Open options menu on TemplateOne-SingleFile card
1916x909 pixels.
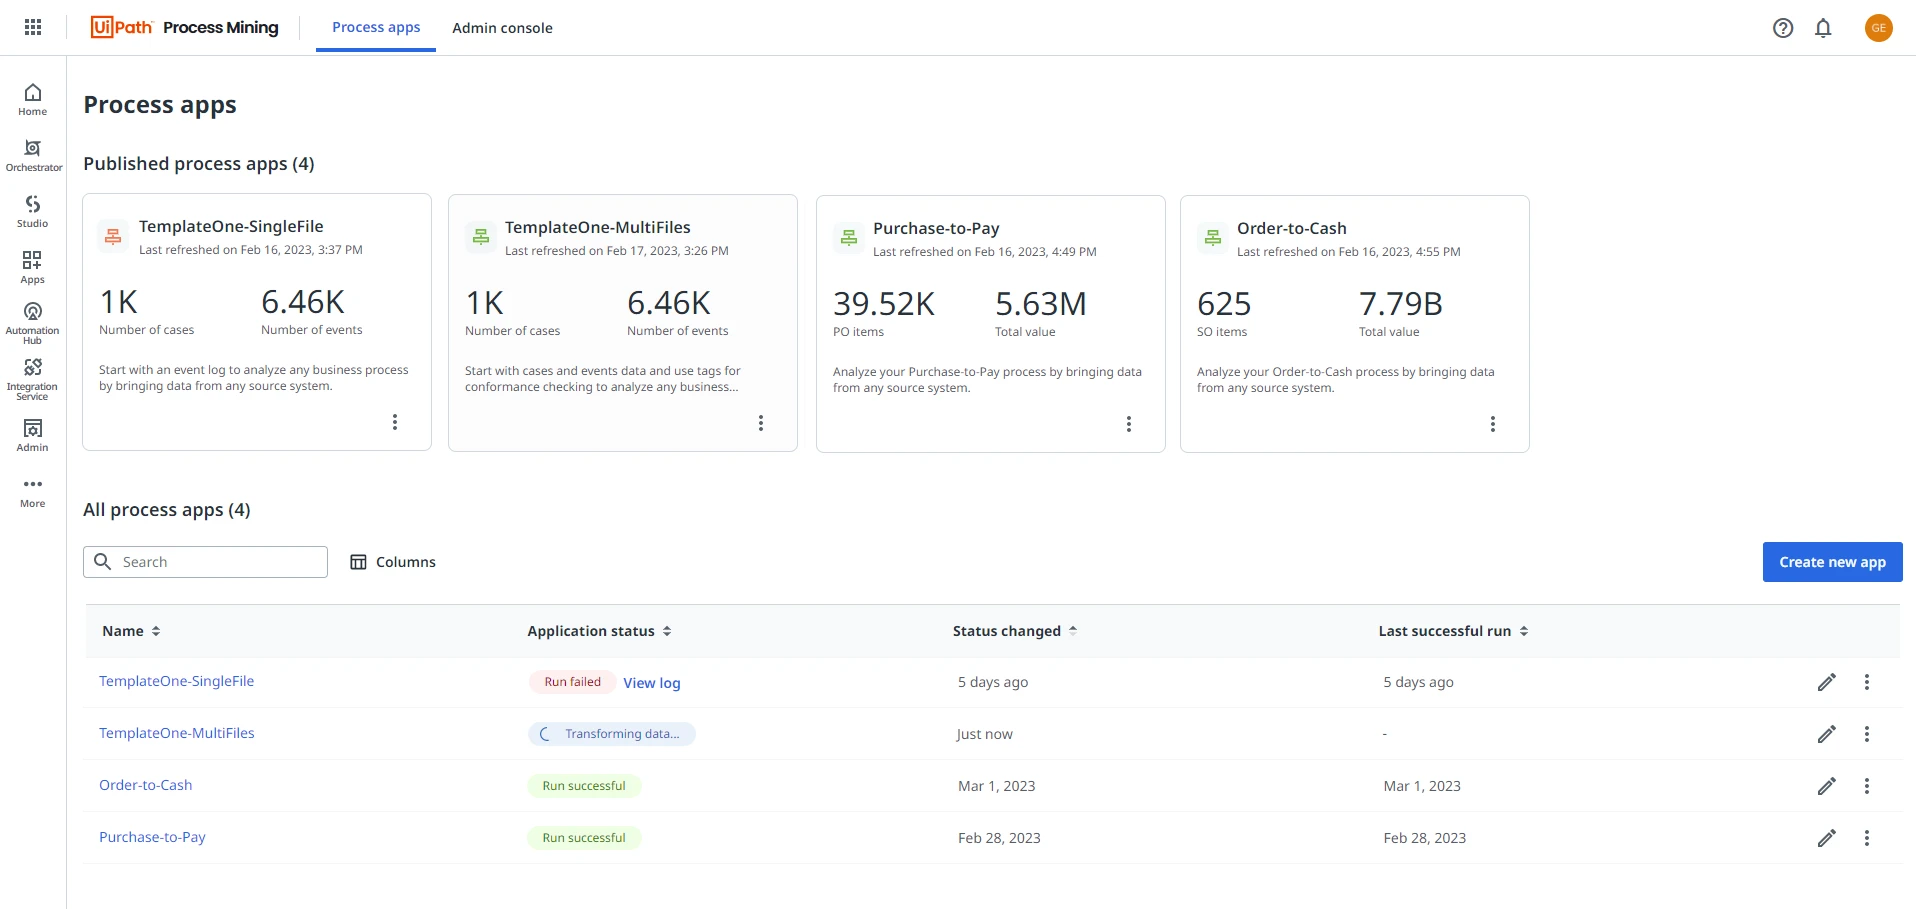[x=395, y=422]
